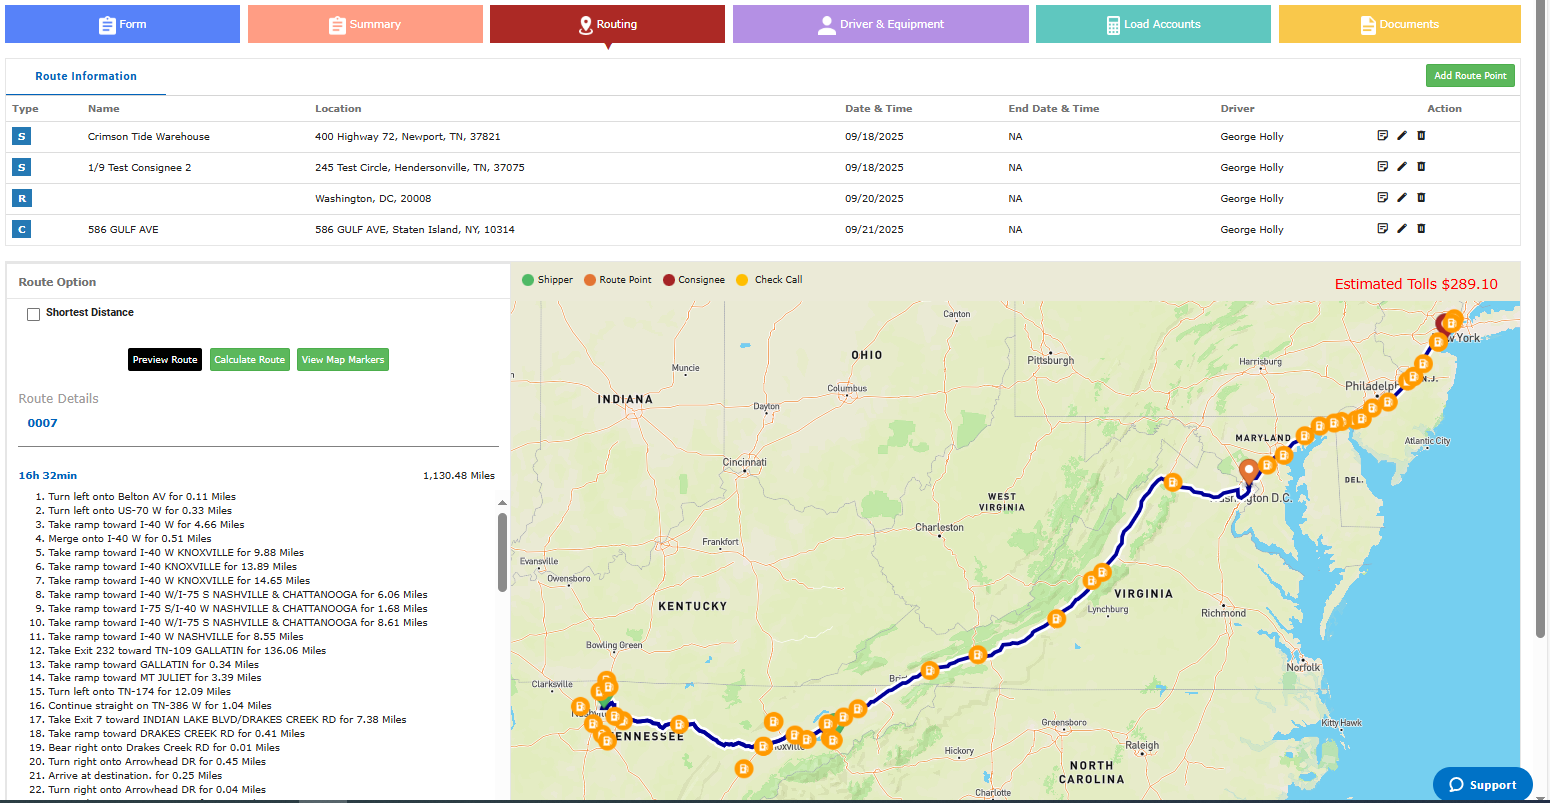The width and height of the screenshot is (1550, 803).
Task: Open the Load Accounts tab
Action: point(1152,24)
